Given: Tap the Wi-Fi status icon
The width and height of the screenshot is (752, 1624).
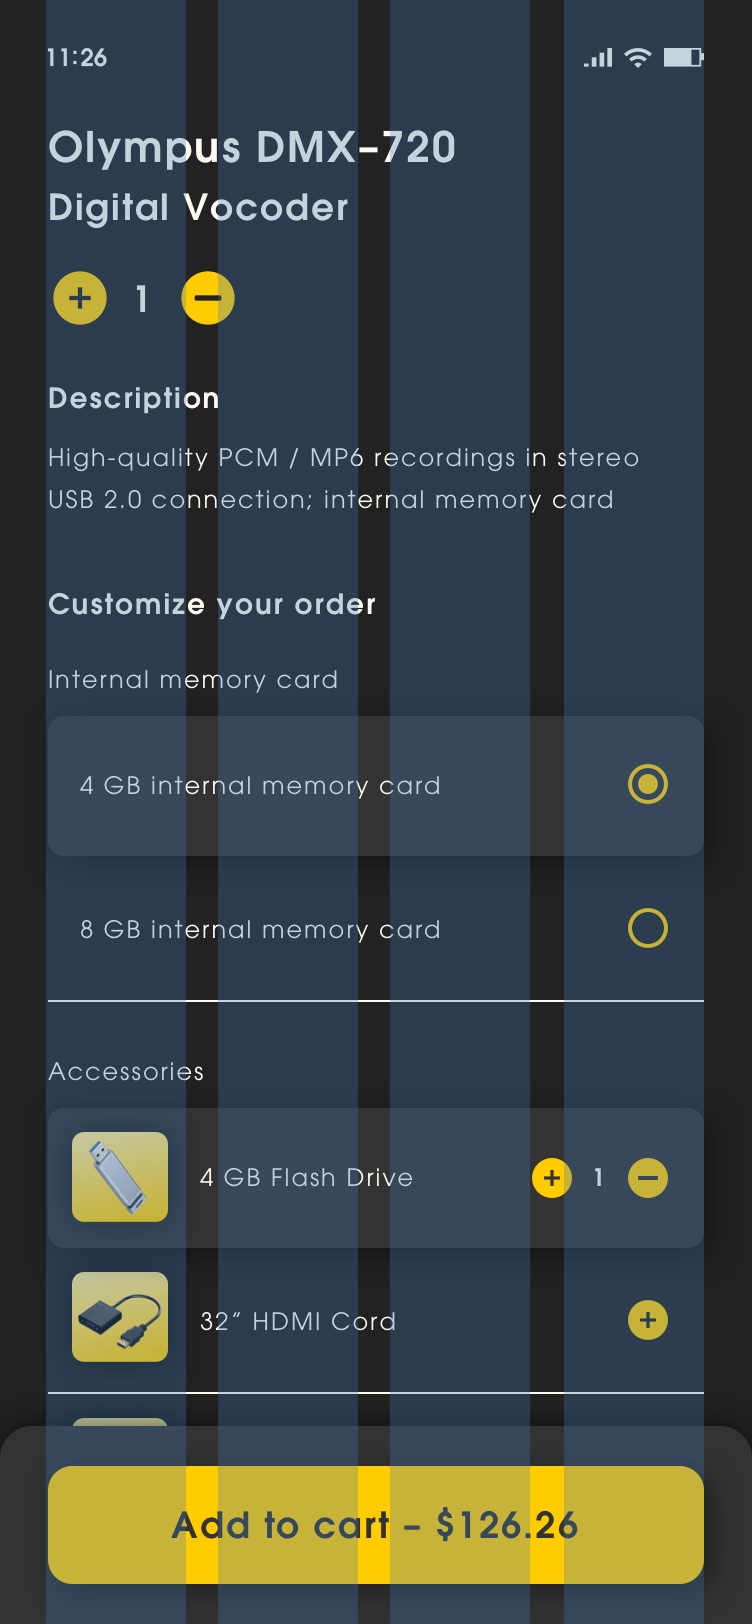Looking at the screenshot, I should pos(637,58).
